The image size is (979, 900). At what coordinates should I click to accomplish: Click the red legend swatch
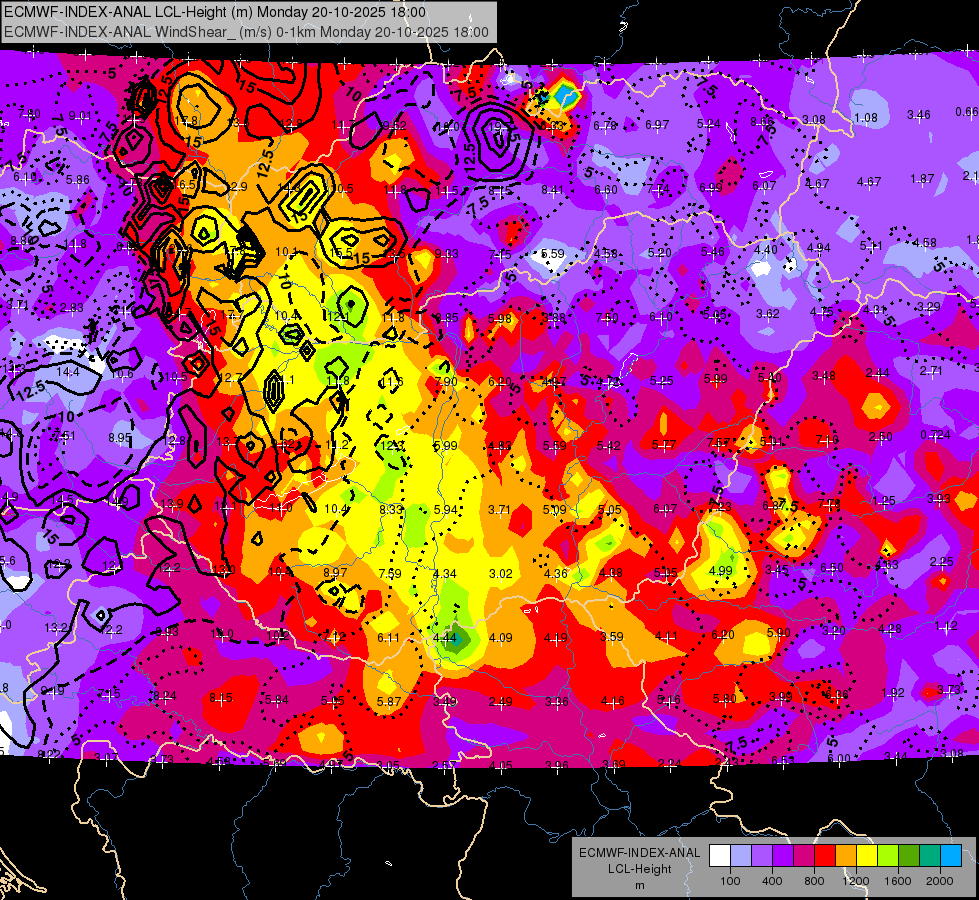(825, 856)
